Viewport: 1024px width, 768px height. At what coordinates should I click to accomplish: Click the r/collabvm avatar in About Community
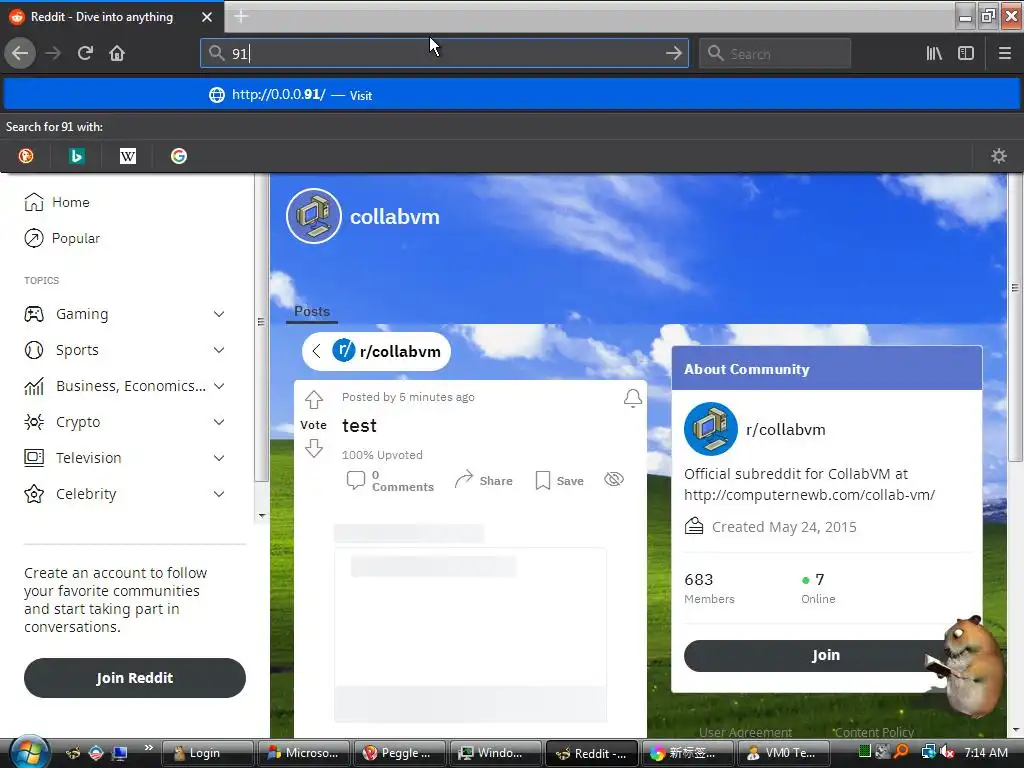click(711, 429)
